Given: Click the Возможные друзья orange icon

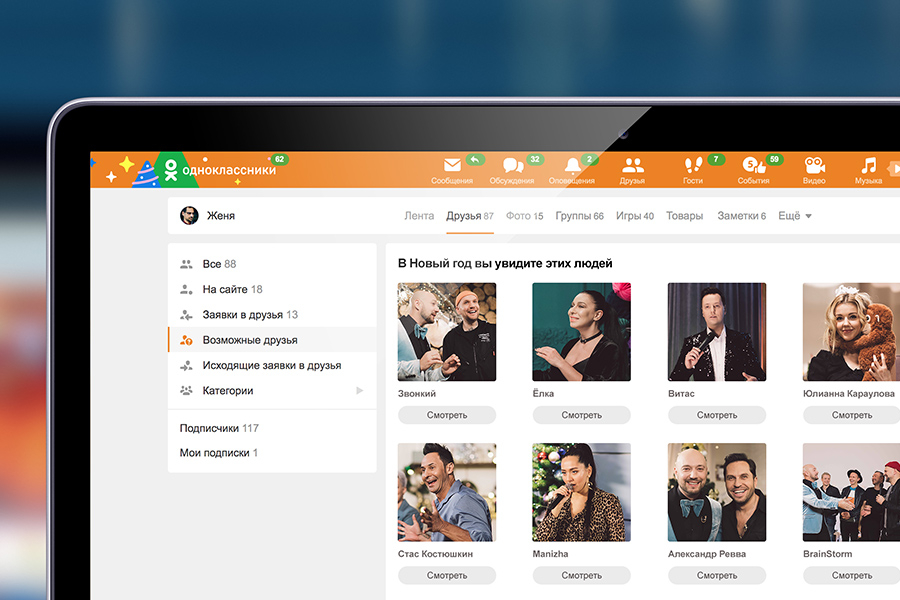Looking at the screenshot, I should point(186,340).
